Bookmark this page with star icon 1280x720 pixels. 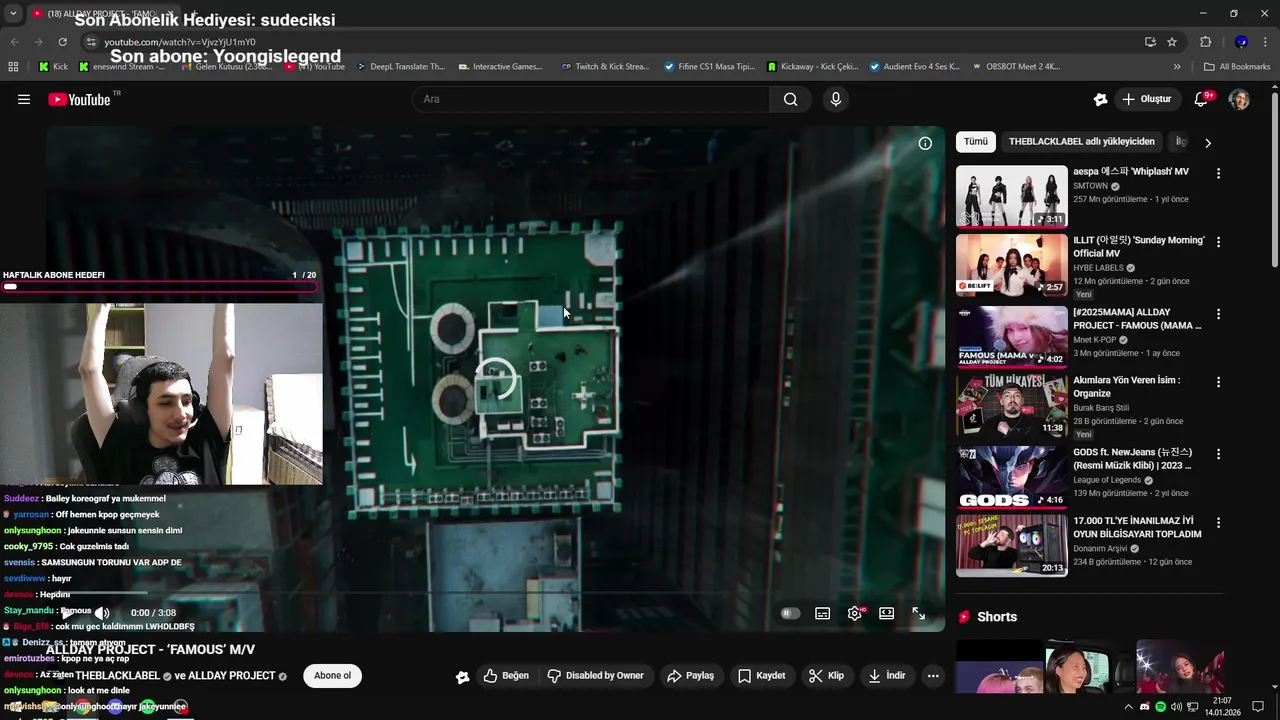click(x=1172, y=42)
